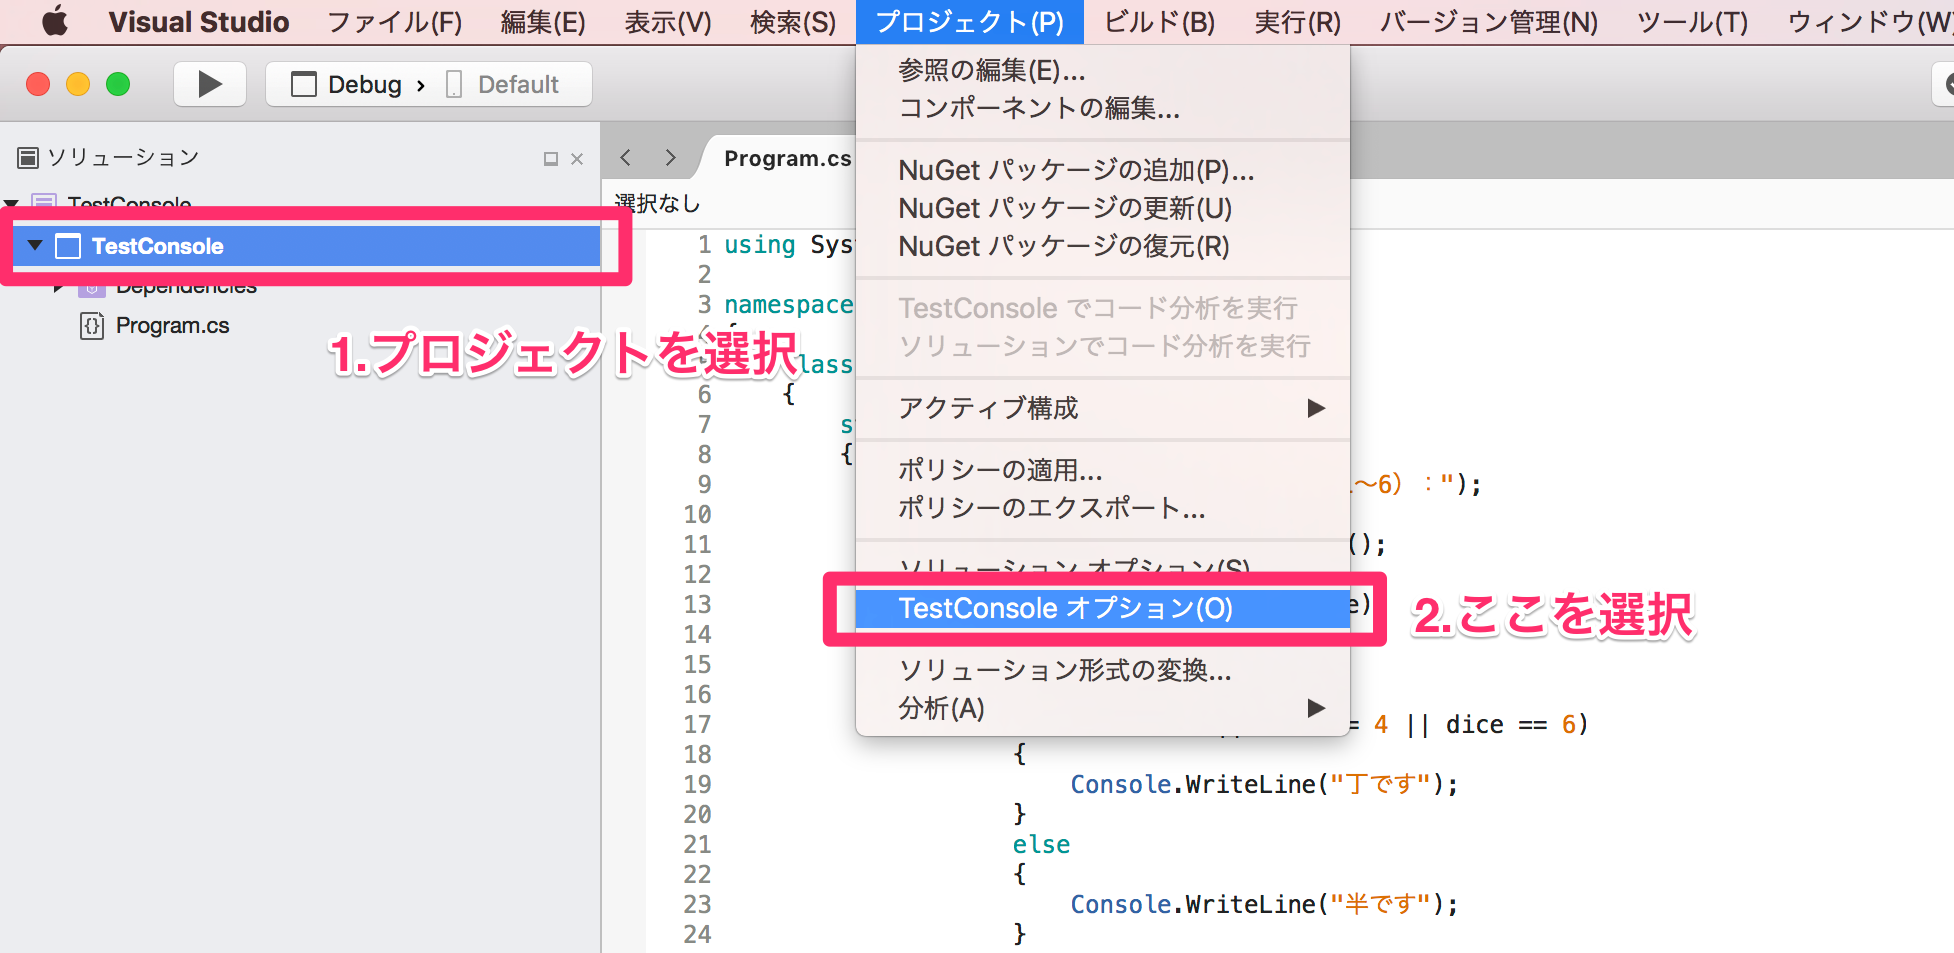Toggle the checkbox beside TestConsole project
The width and height of the screenshot is (1954, 953).
[67, 246]
